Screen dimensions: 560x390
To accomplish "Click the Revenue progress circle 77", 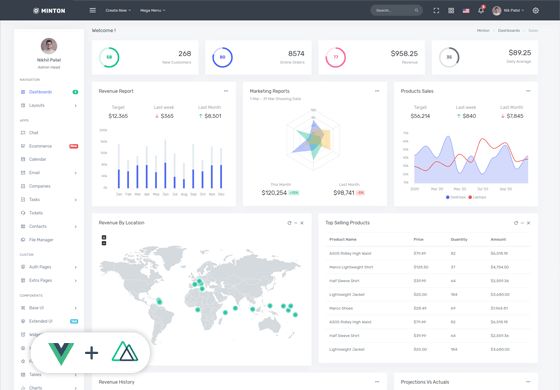I will click(x=335, y=57).
